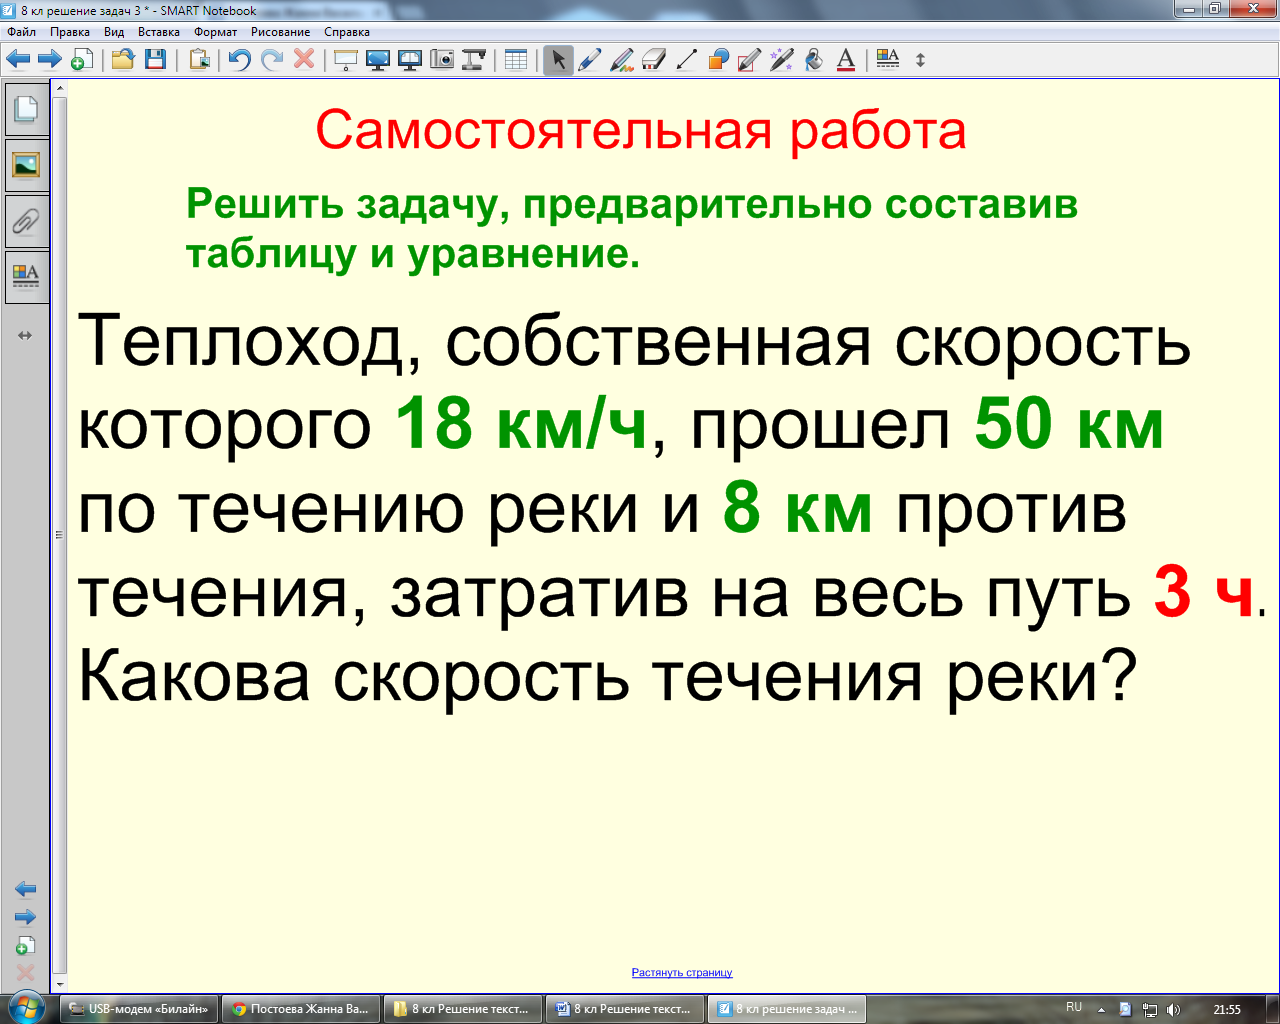Save the notebook with the floppy disk icon
This screenshot has width=1280, height=1024.
tap(155, 60)
